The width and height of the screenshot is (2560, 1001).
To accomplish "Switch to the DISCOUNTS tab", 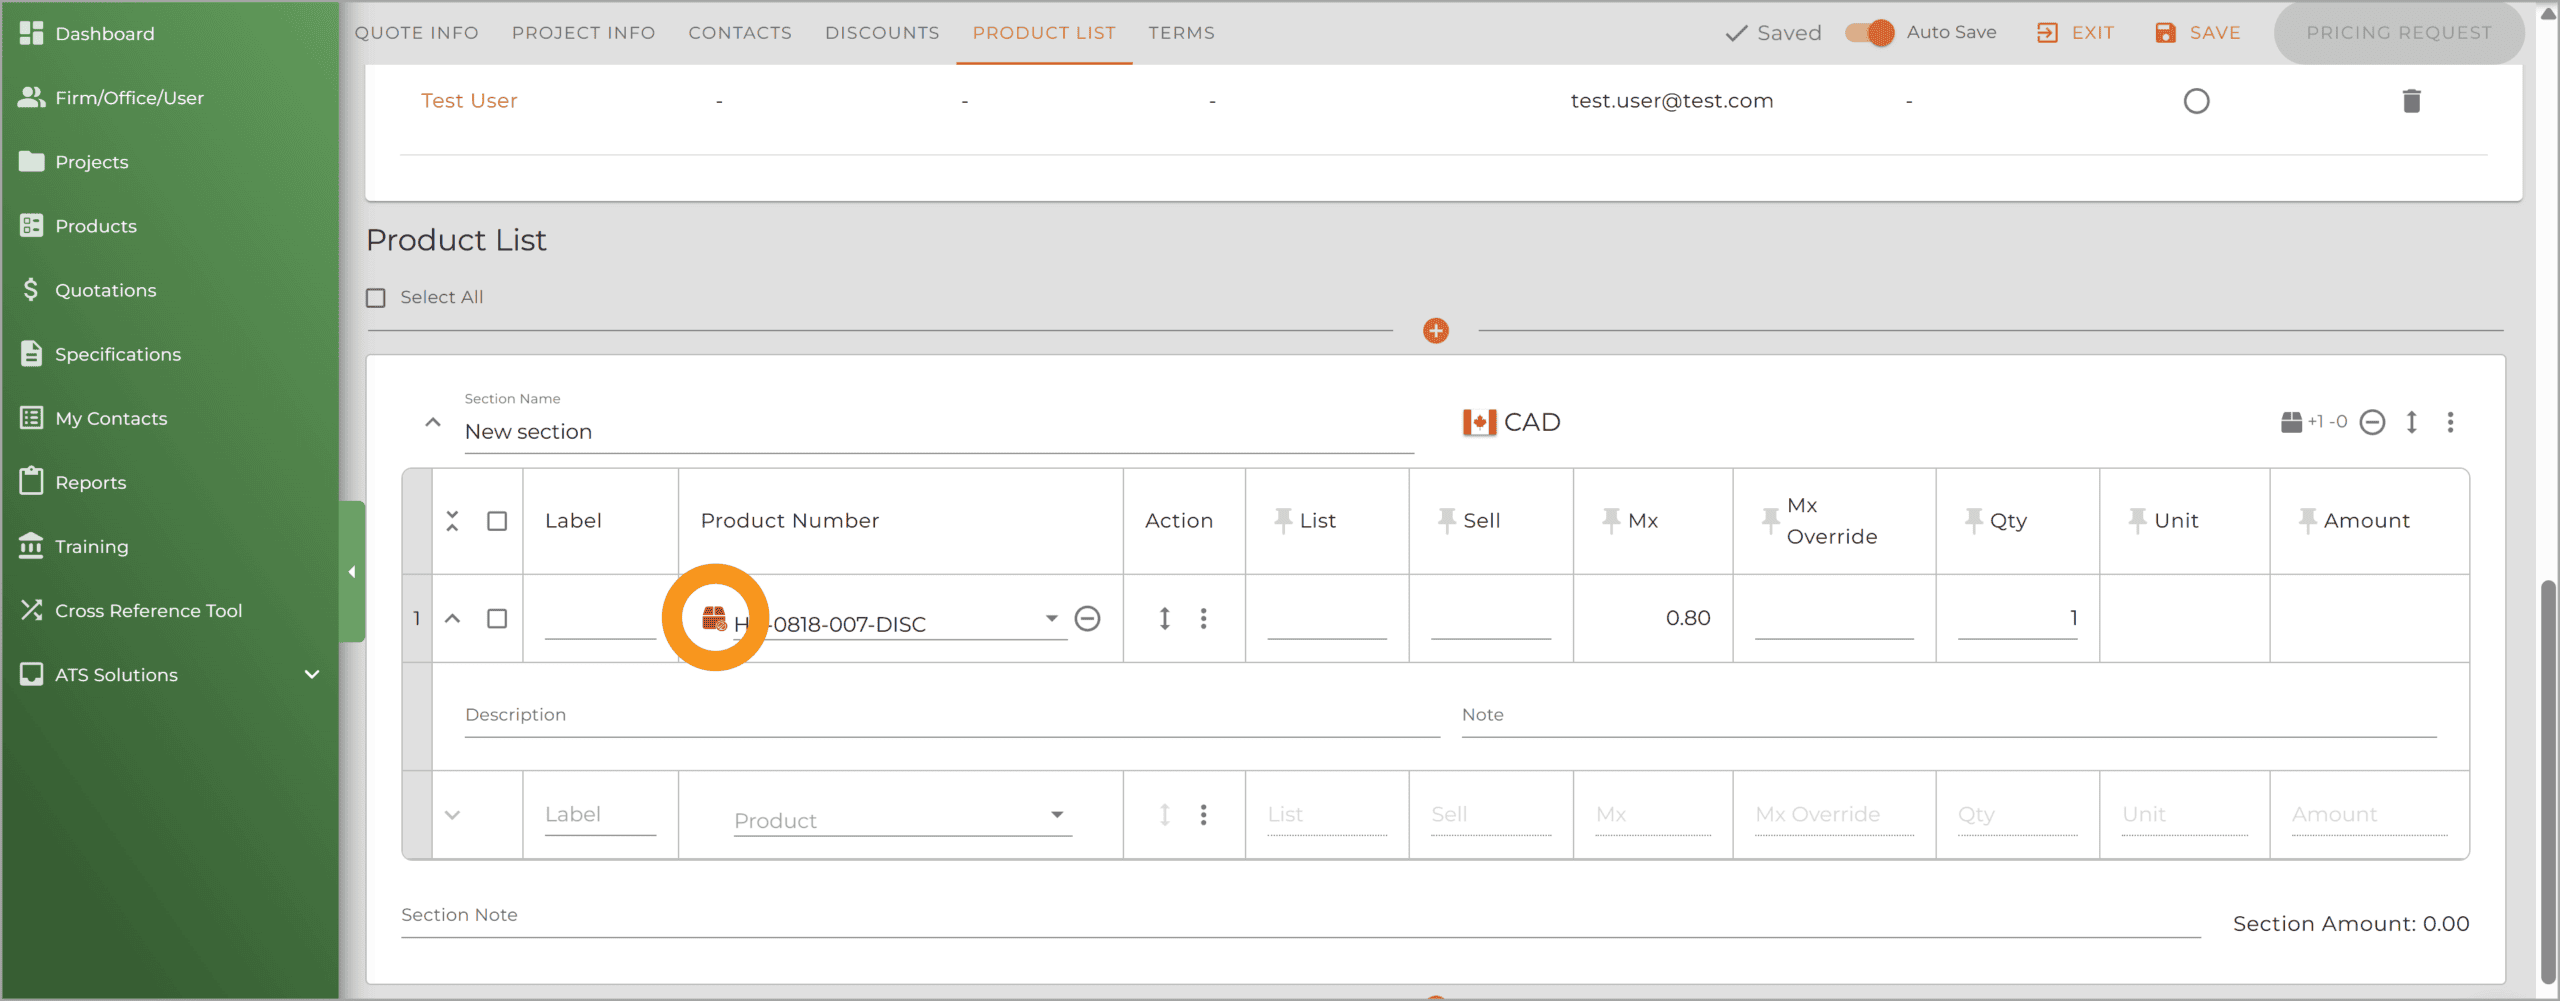I will point(882,33).
